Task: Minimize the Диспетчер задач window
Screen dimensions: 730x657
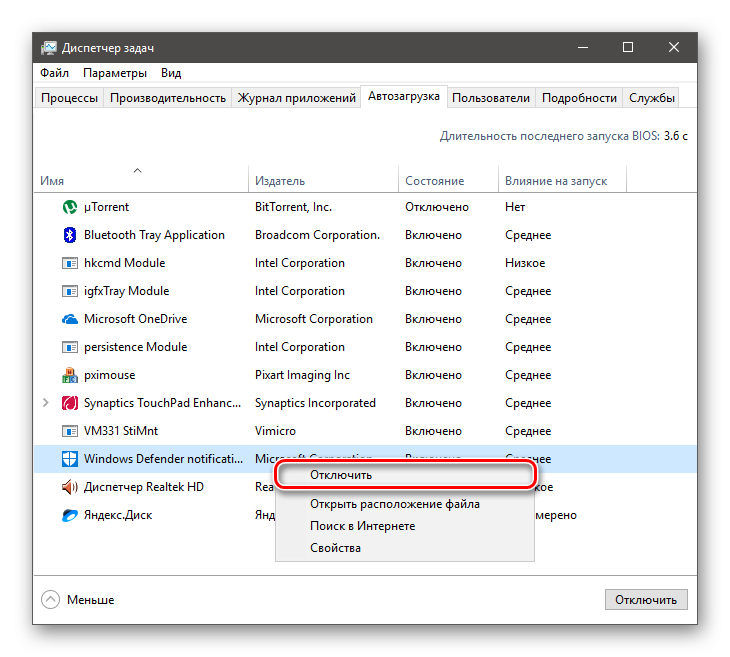Action: pos(583,47)
